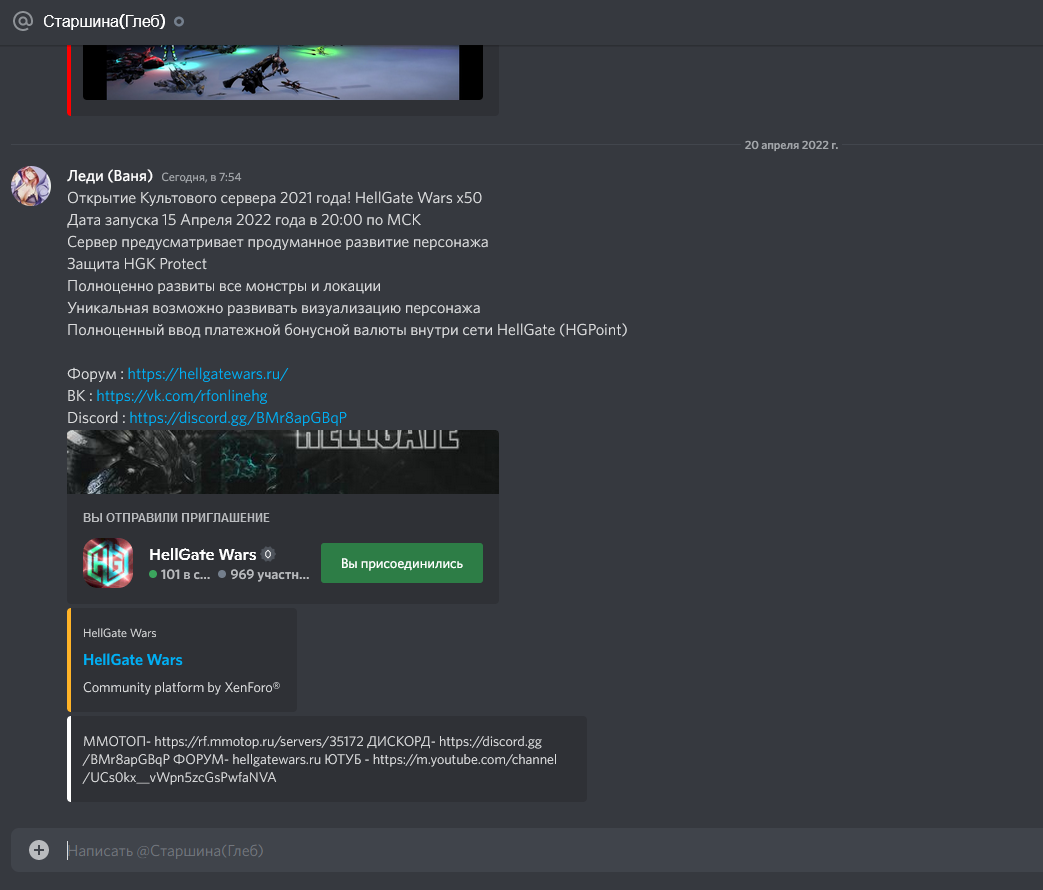Image resolution: width=1043 pixels, height=890 pixels.
Task: Click the Community platform by XenForo description
Action: pyautogui.click(x=182, y=687)
